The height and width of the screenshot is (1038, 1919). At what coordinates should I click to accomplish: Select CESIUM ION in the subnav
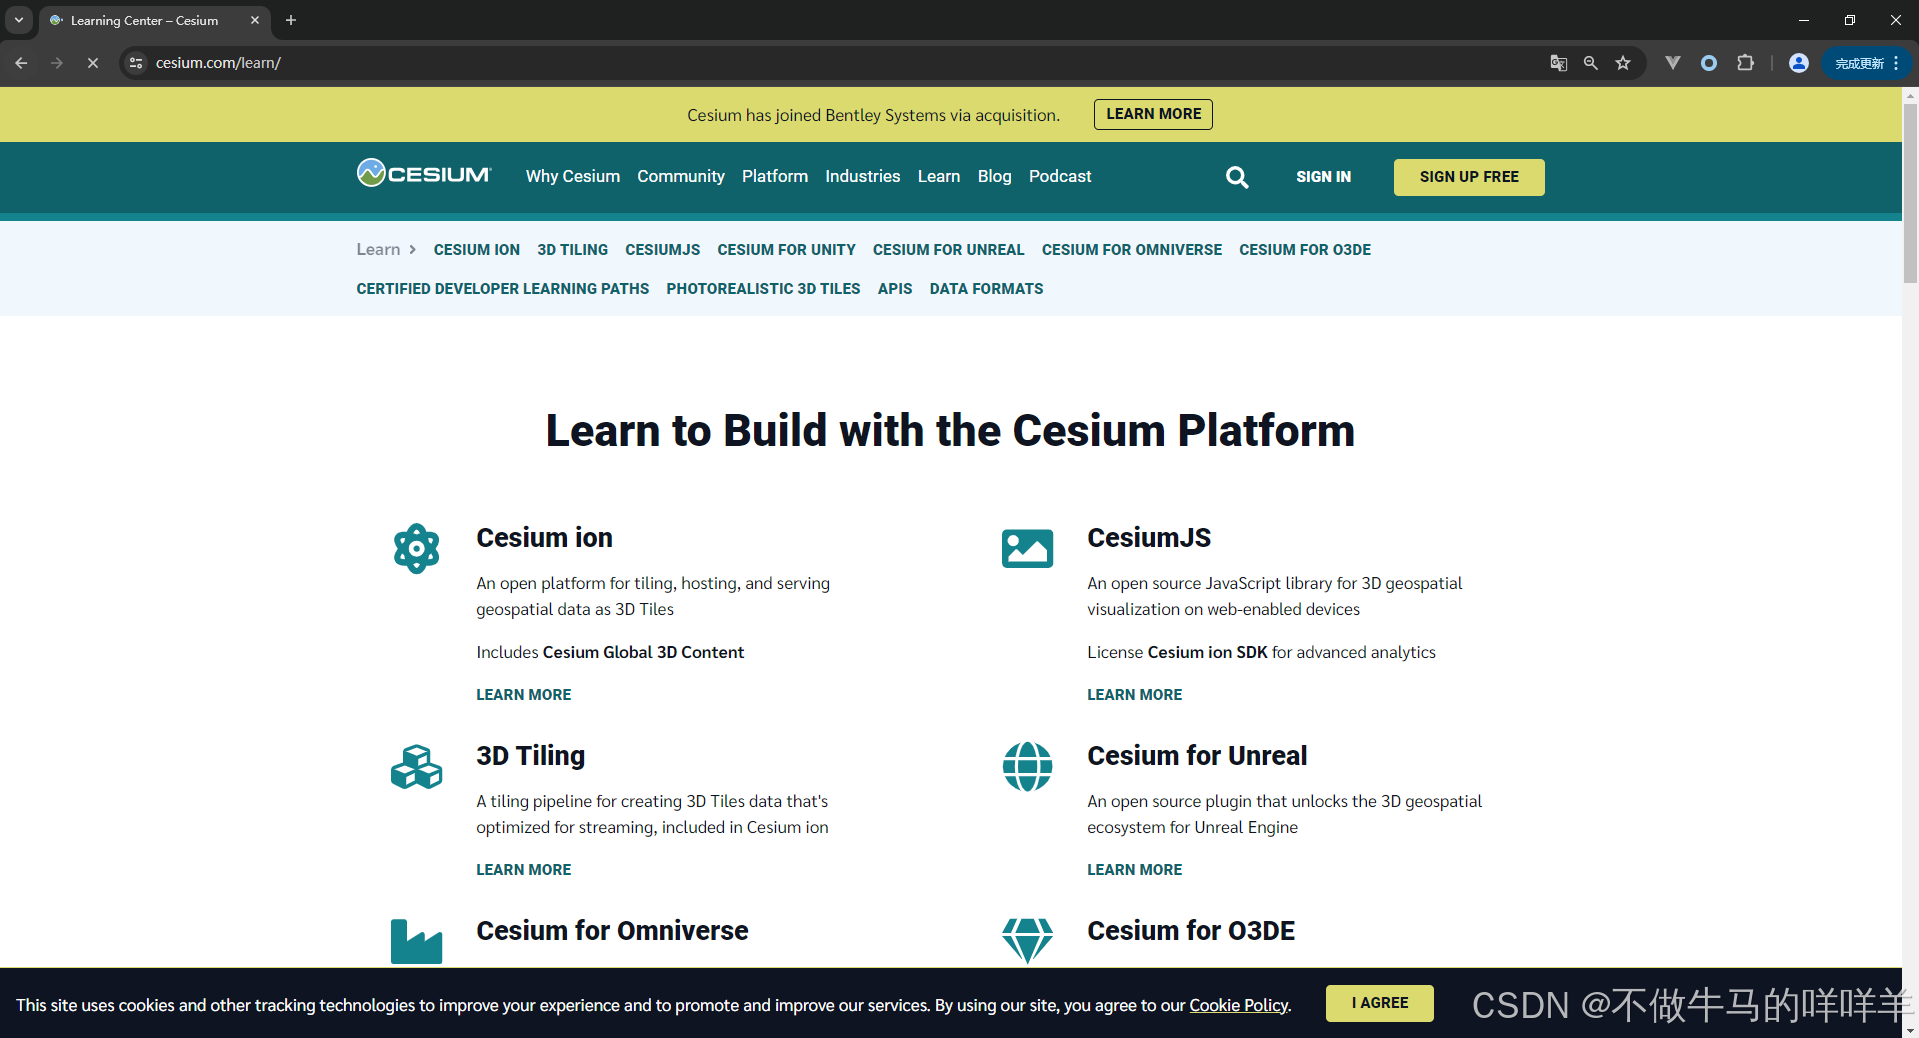(x=477, y=250)
